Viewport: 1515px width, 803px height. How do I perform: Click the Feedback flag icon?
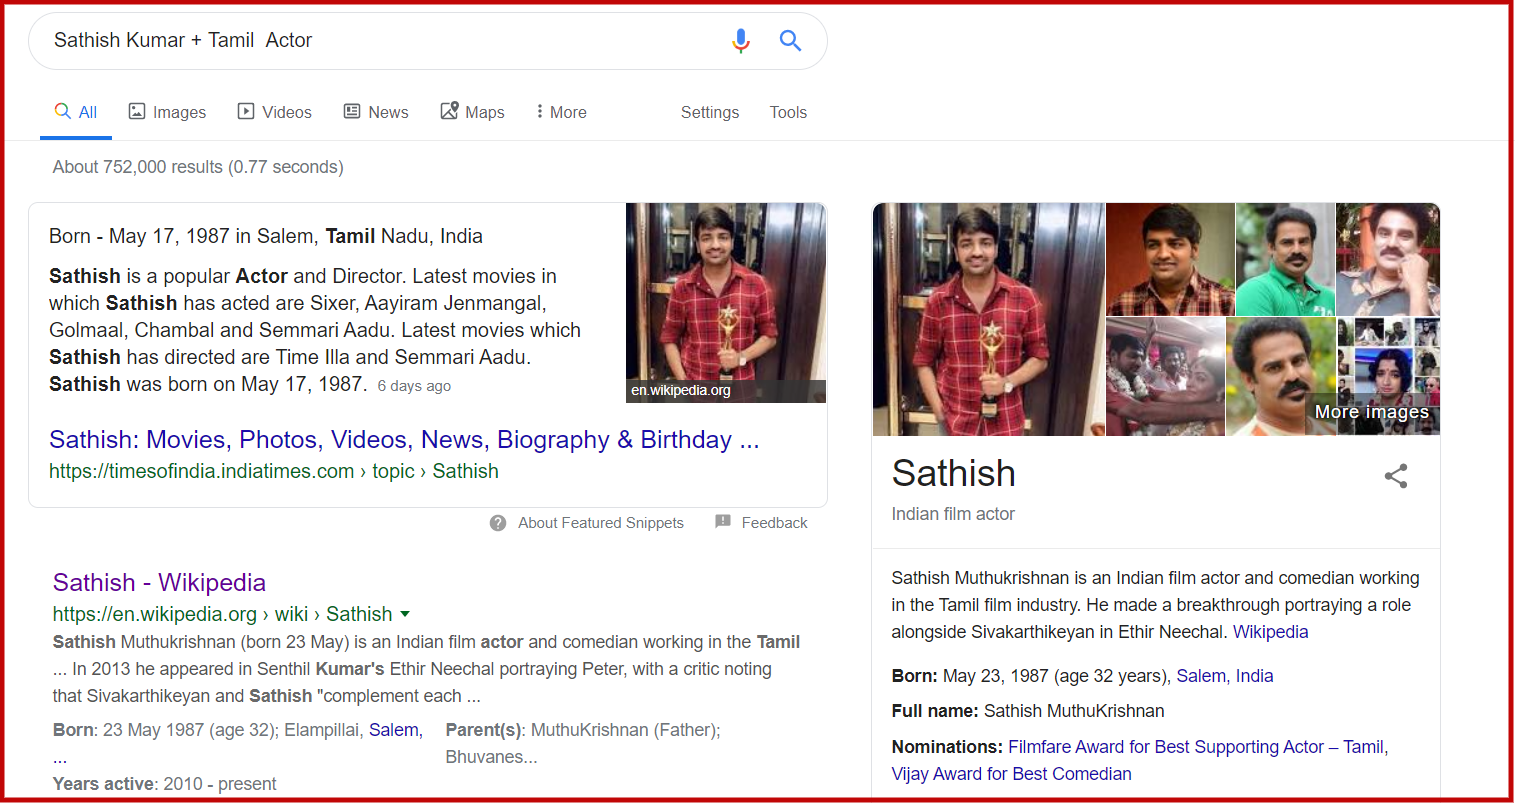point(723,522)
